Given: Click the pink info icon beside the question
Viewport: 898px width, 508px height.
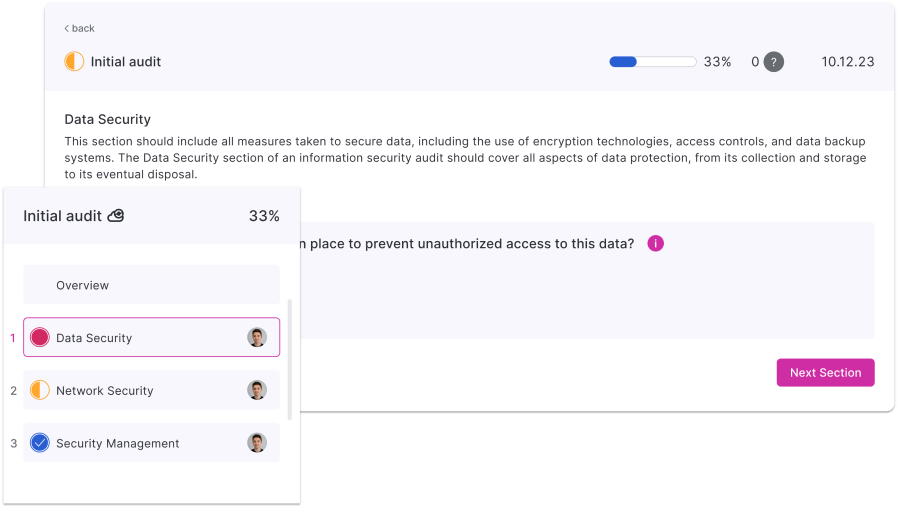Looking at the screenshot, I should click(x=656, y=243).
